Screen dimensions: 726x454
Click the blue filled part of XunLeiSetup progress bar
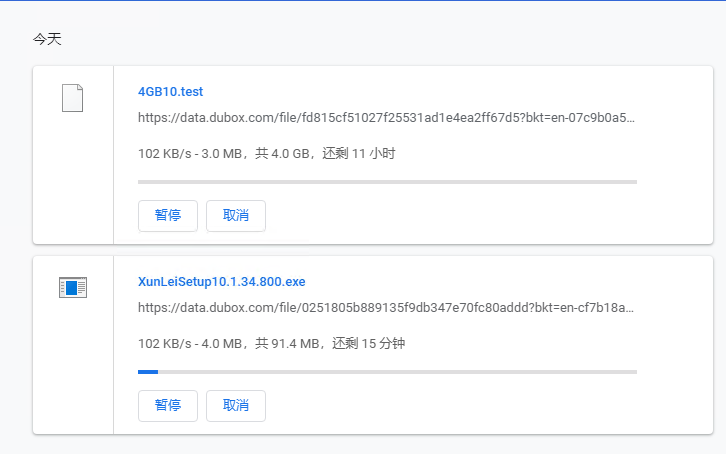(x=148, y=372)
